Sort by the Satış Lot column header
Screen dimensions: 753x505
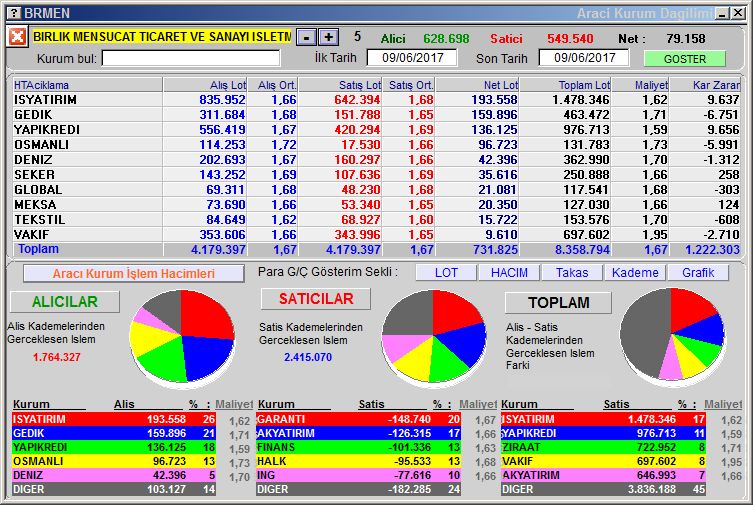[340, 85]
